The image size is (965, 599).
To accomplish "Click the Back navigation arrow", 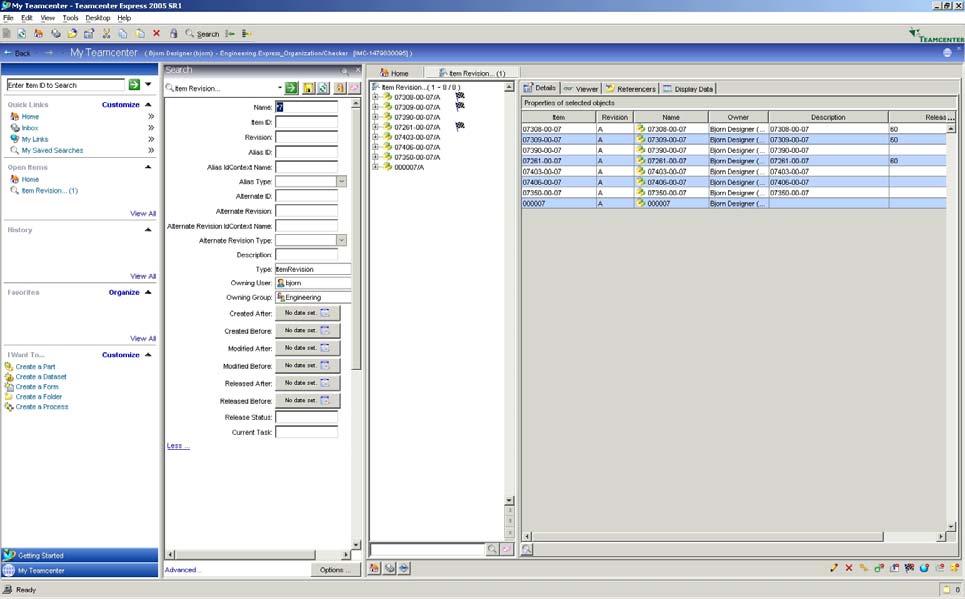I will (17, 53).
